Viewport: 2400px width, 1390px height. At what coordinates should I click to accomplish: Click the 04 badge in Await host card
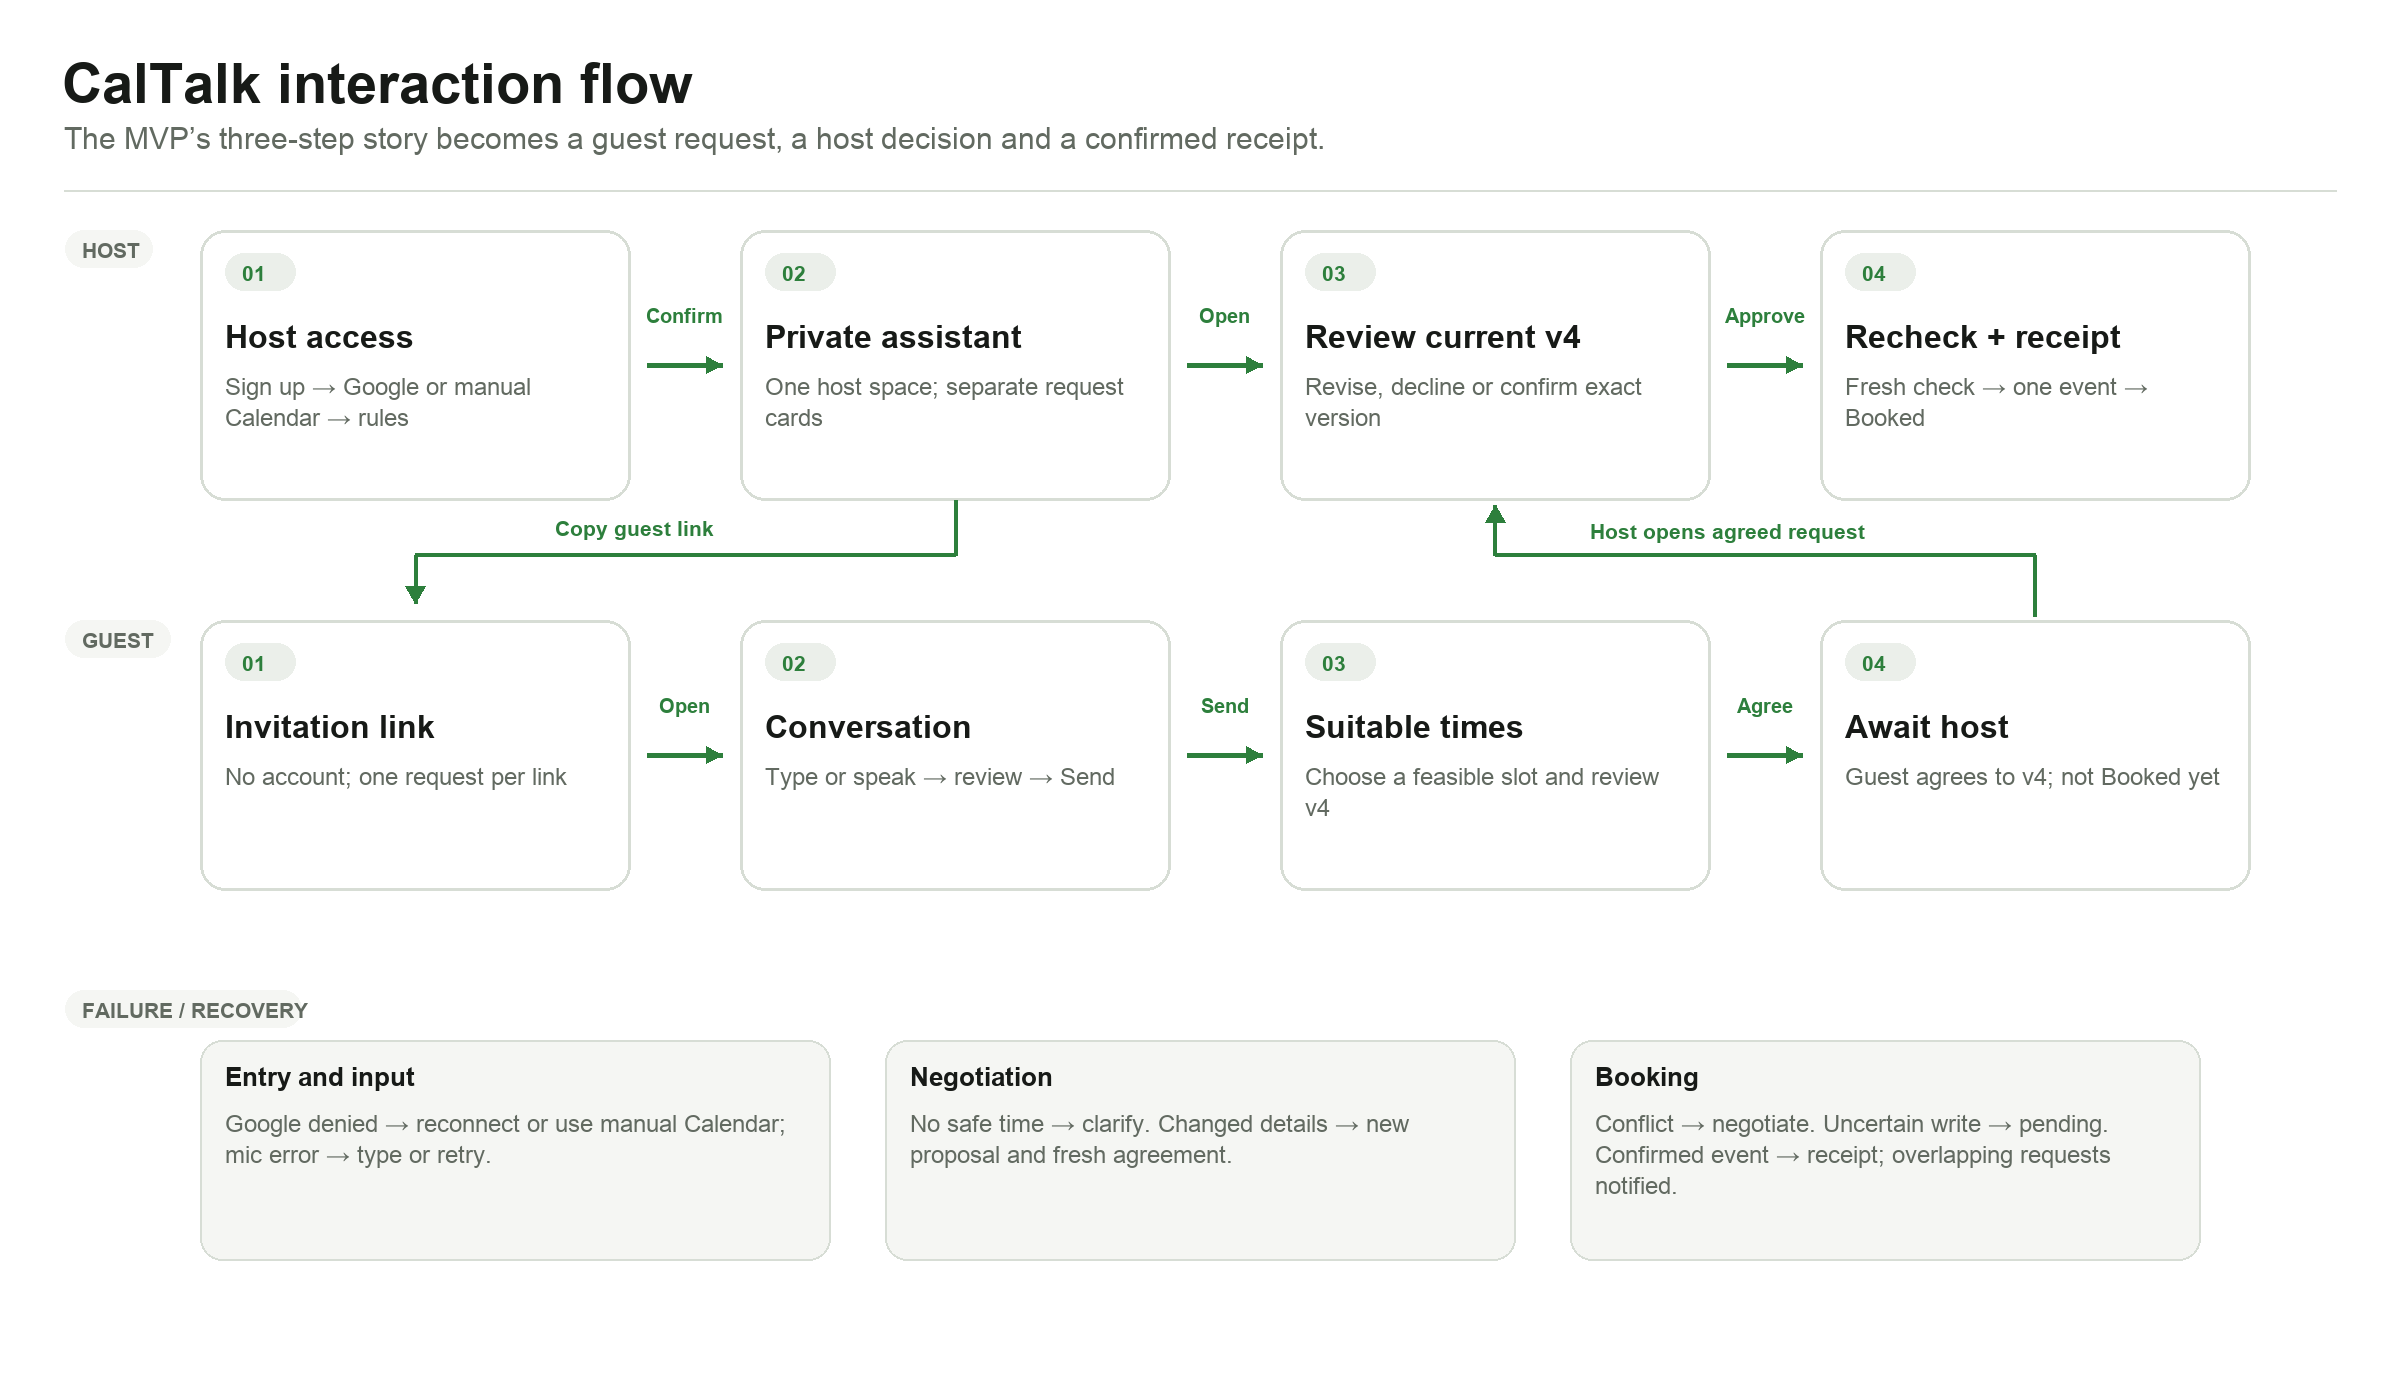tap(1880, 663)
